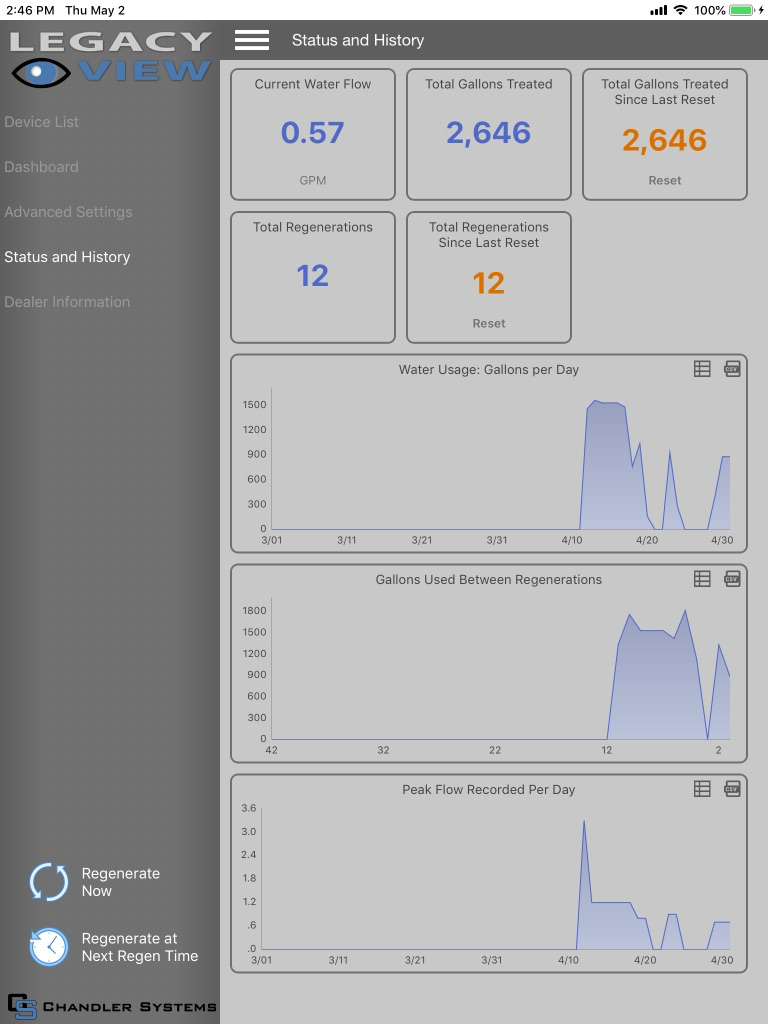Show table view for Gallons Used Between Regenerations
Screen dimensions: 768x1024
(702, 579)
